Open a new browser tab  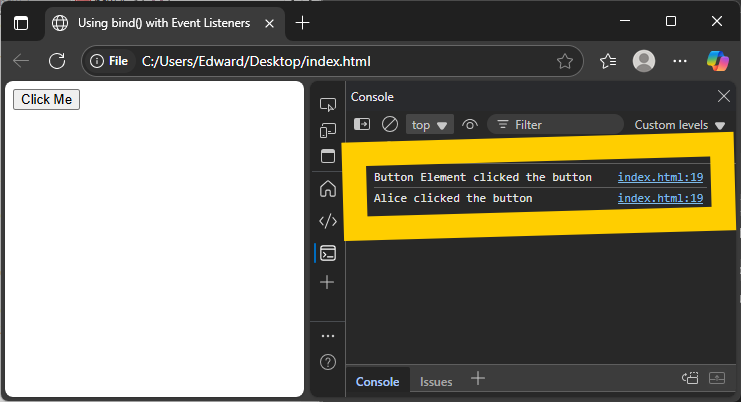[302, 23]
